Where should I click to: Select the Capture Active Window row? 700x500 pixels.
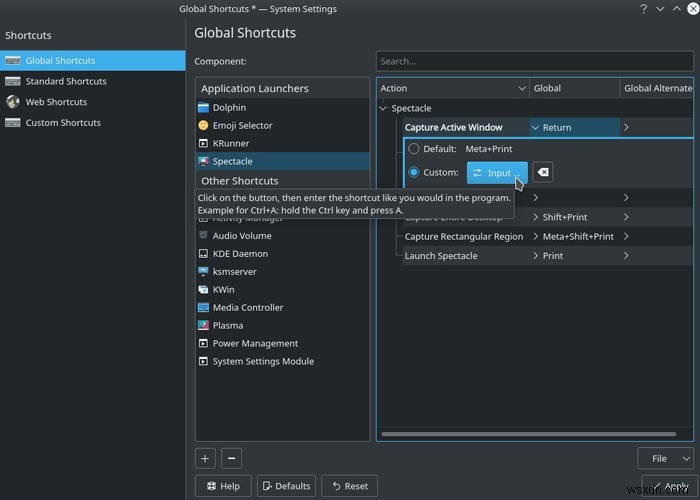(466, 128)
